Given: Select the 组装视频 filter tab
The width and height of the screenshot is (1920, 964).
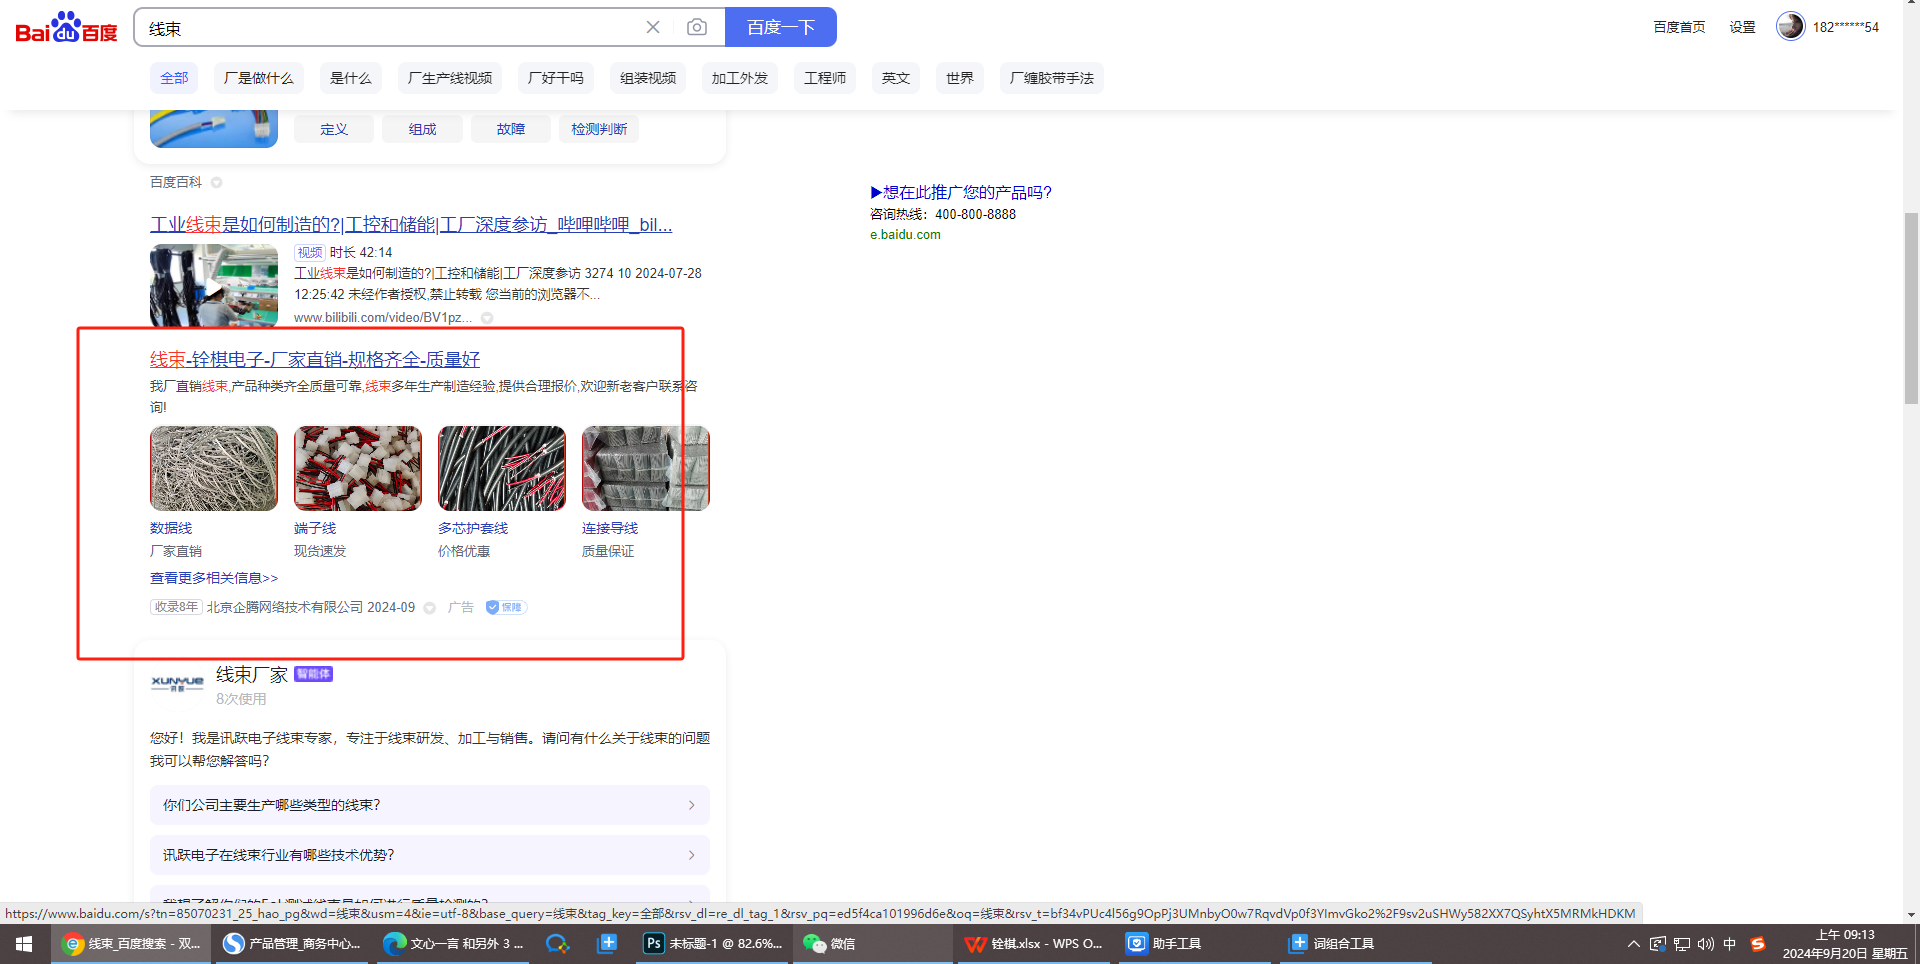Looking at the screenshot, I should (648, 78).
